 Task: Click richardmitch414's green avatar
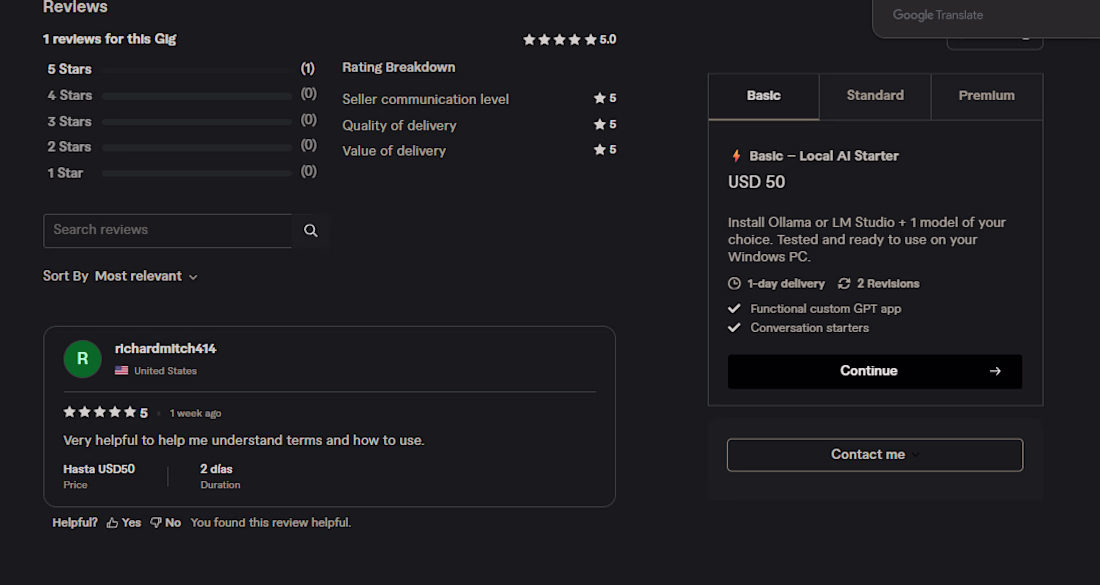click(x=82, y=358)
